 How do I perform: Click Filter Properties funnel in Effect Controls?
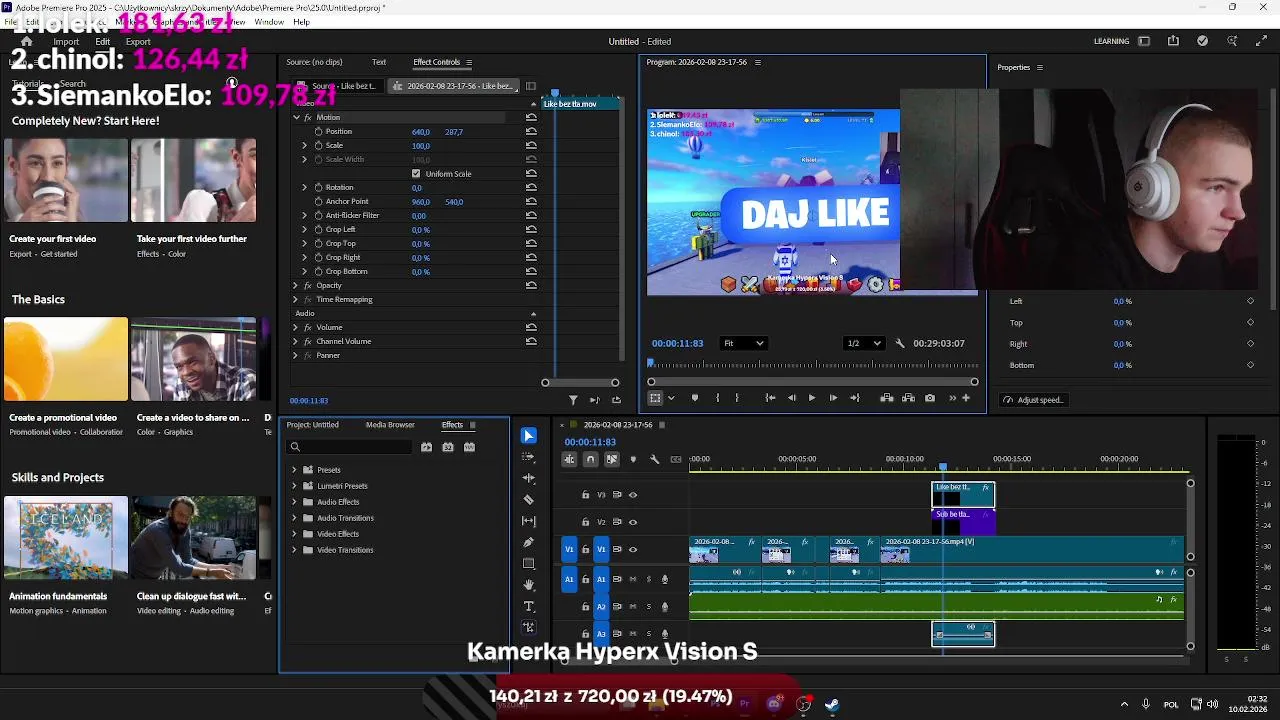(x=573, y=400)
